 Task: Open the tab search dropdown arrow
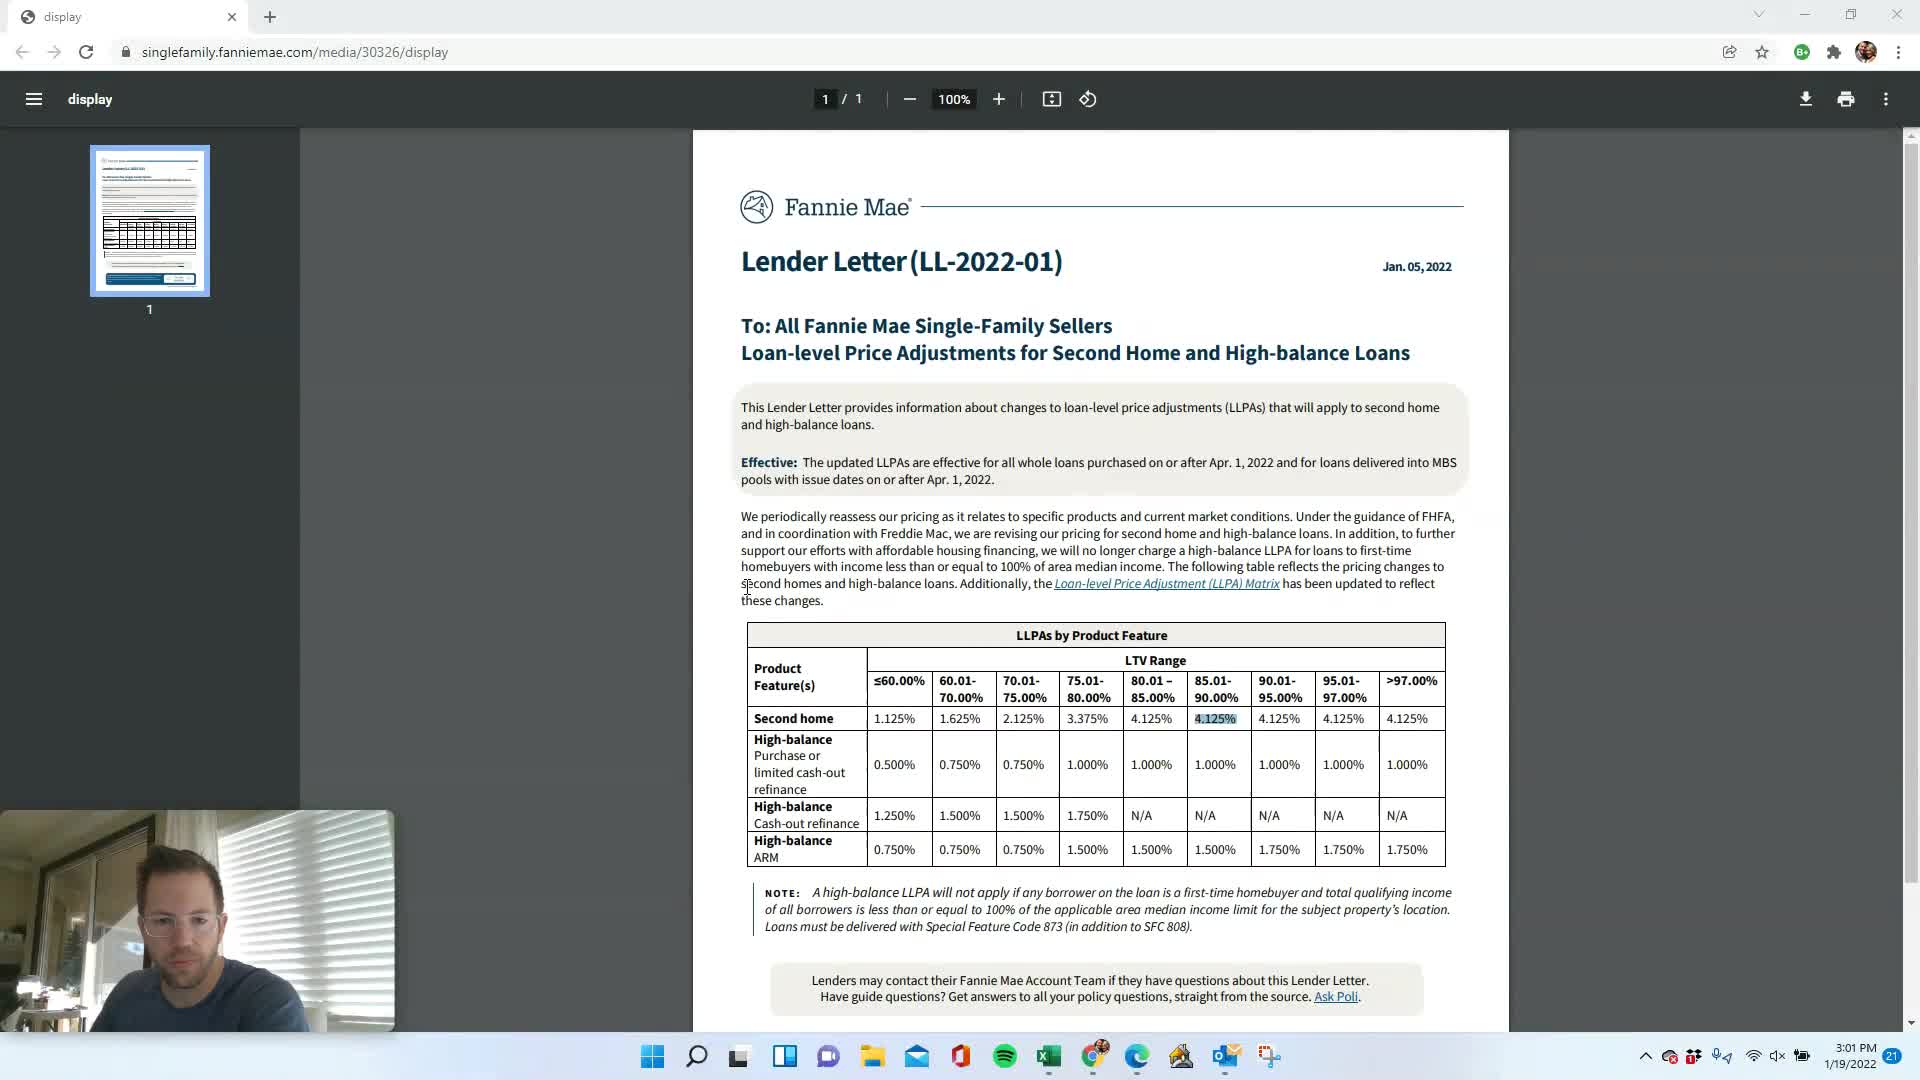point(1759,14)
